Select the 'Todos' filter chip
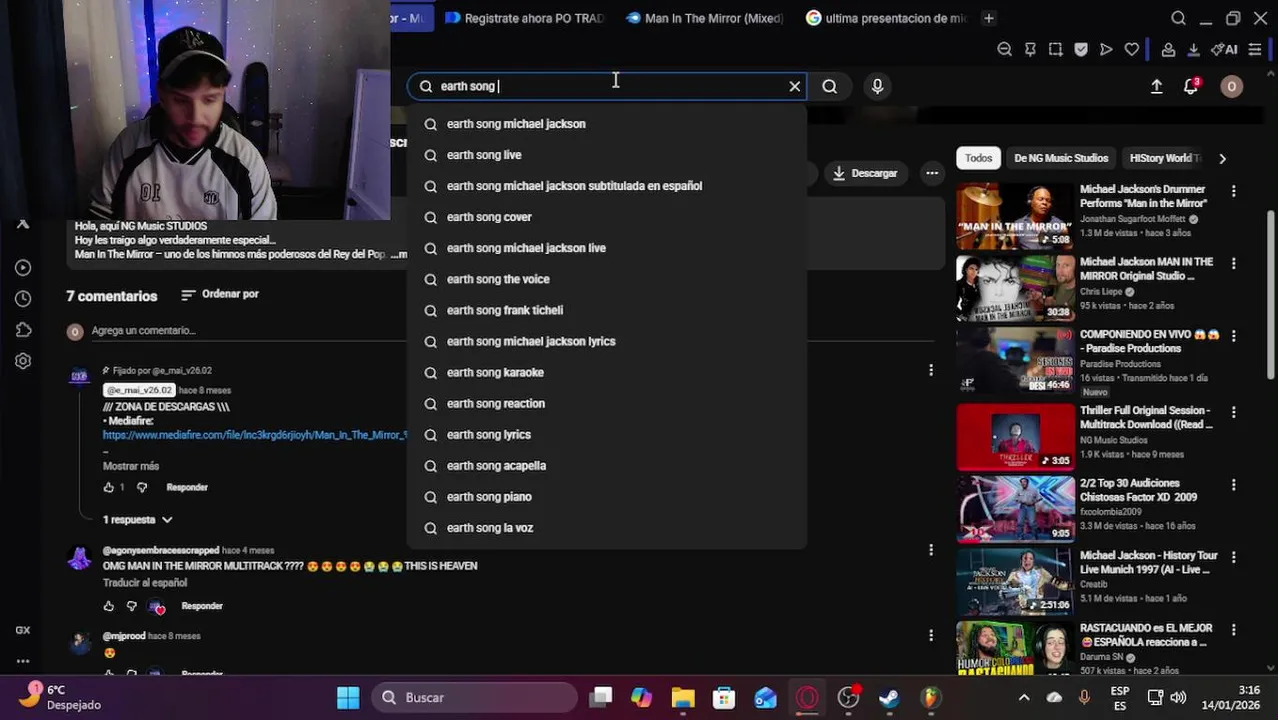 pos(978,158)
